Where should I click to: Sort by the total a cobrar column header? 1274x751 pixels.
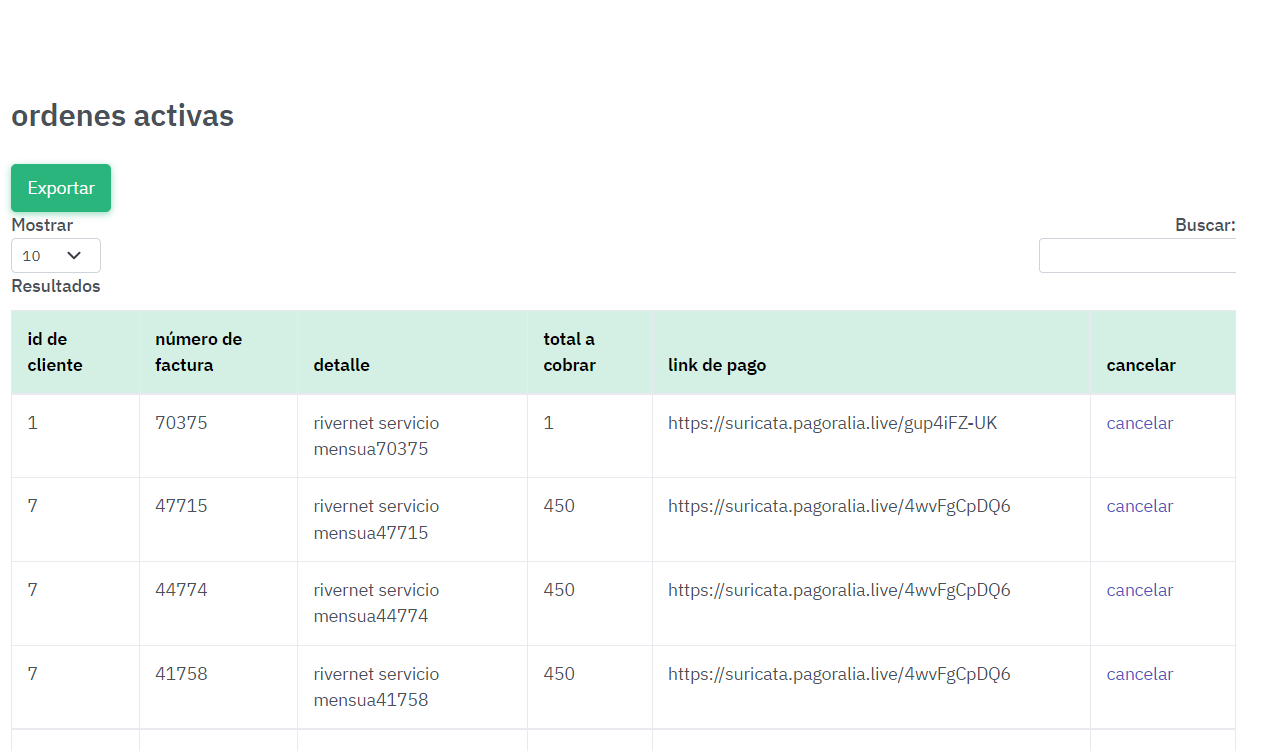point(569,352)
